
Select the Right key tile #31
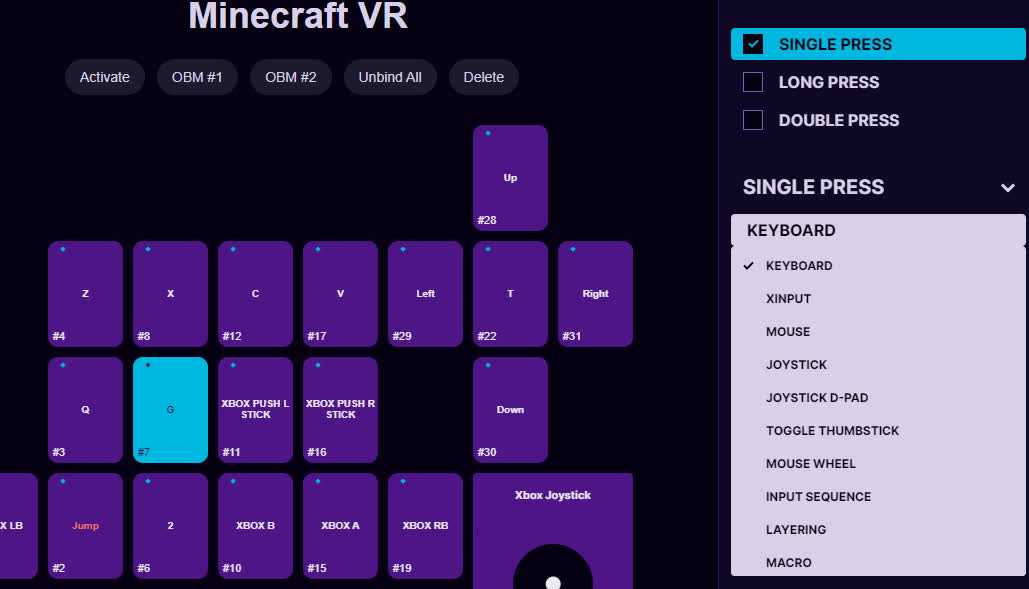click(x=595, y=294)
